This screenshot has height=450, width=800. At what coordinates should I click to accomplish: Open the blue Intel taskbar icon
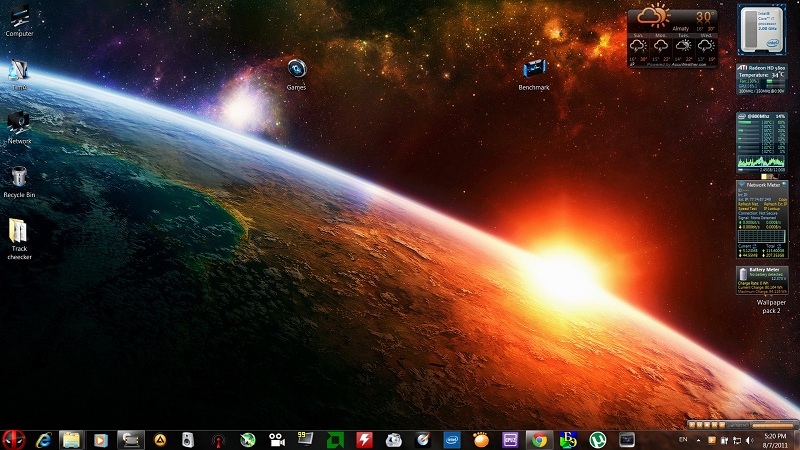pos(452,440)
